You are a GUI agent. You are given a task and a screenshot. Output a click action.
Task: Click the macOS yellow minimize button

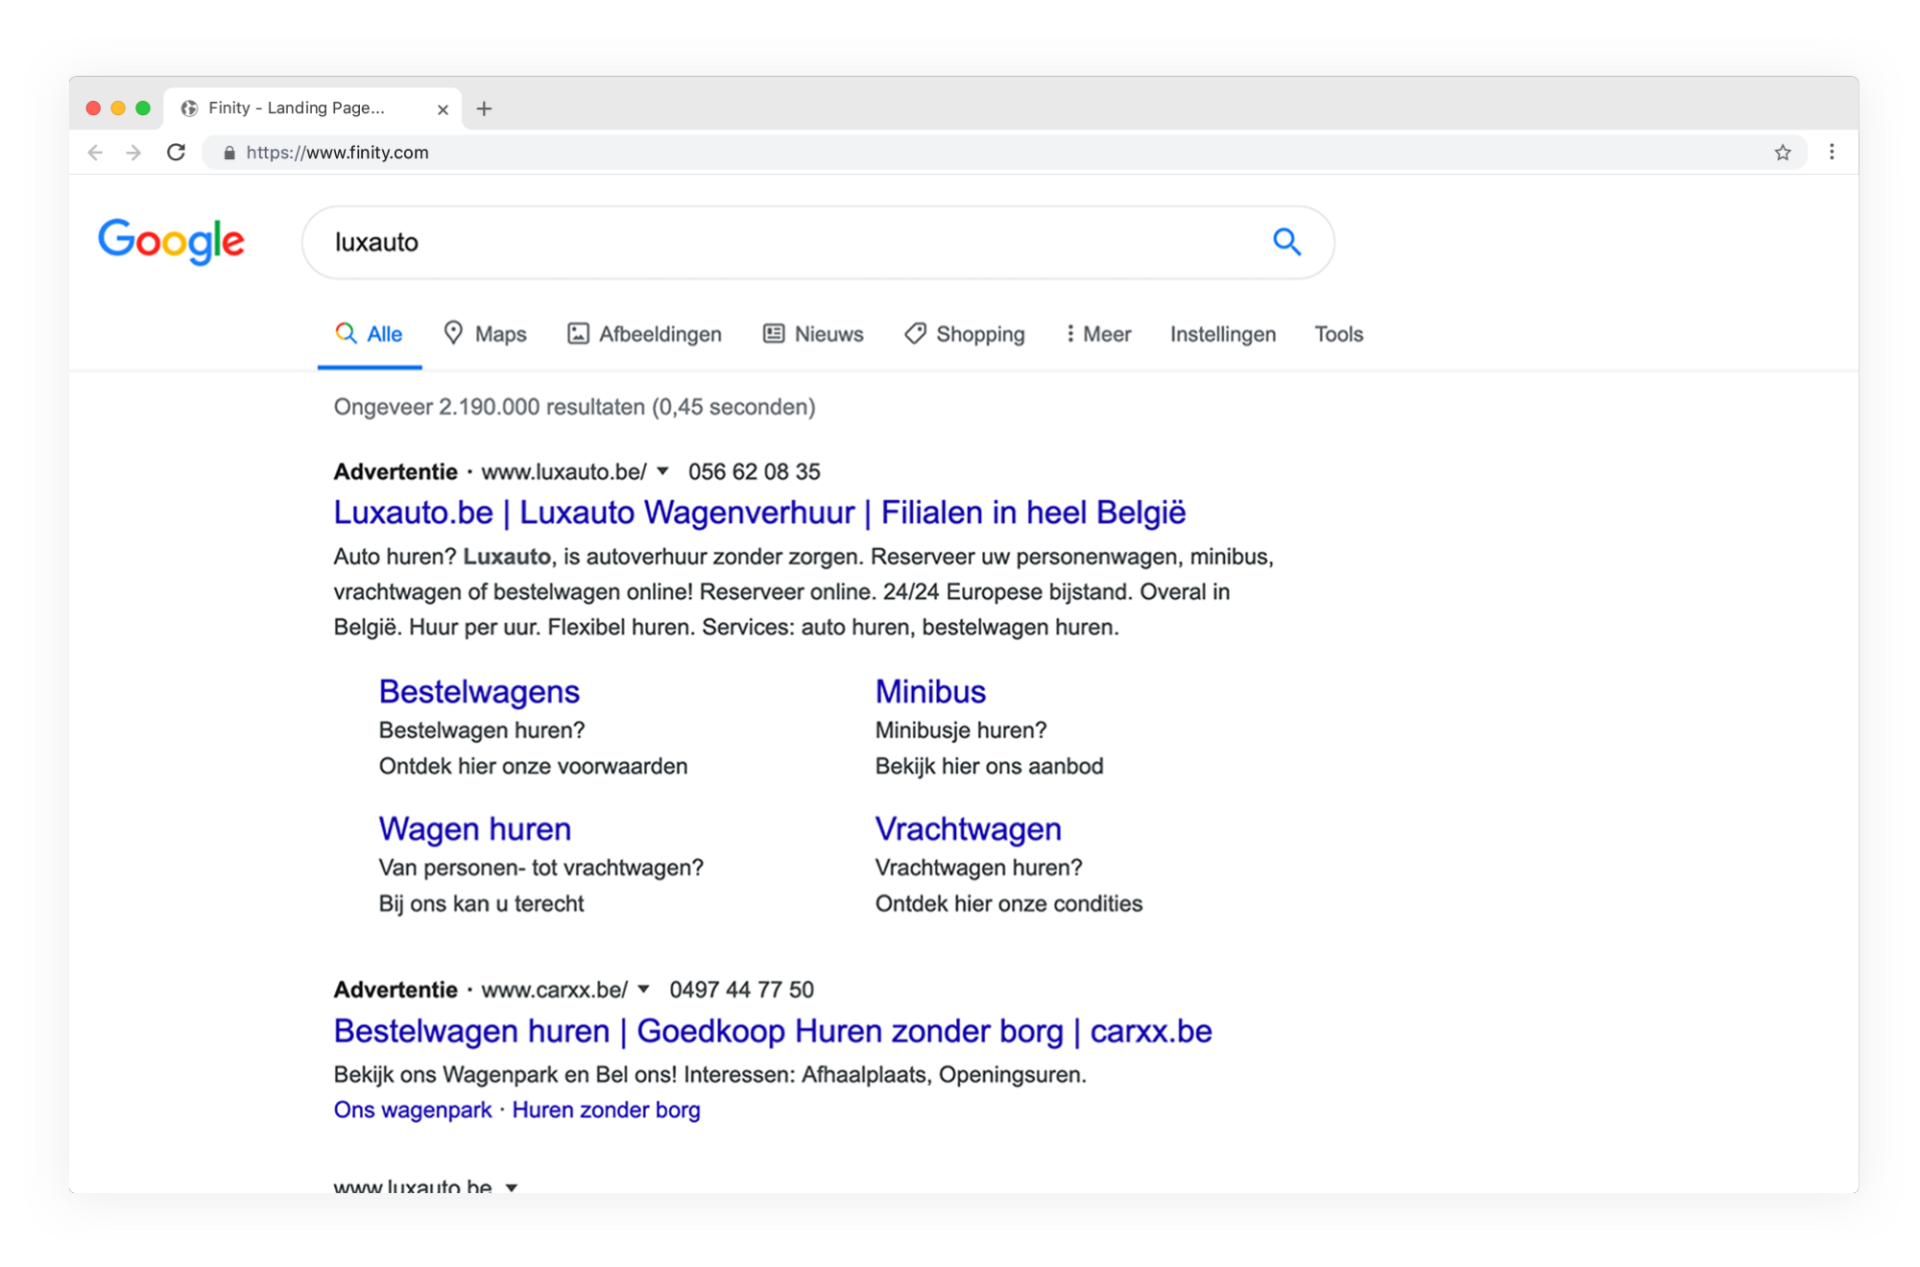pos(118,108)
